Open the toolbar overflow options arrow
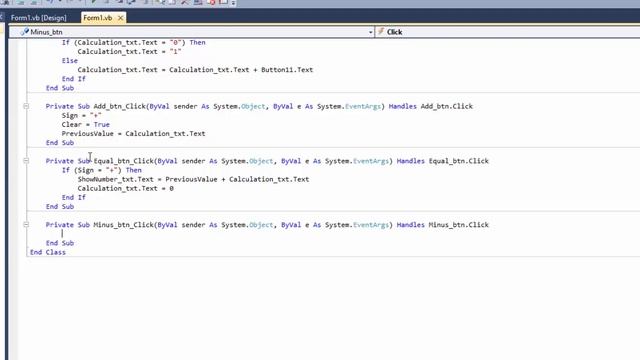 click(x=233, y=3)
